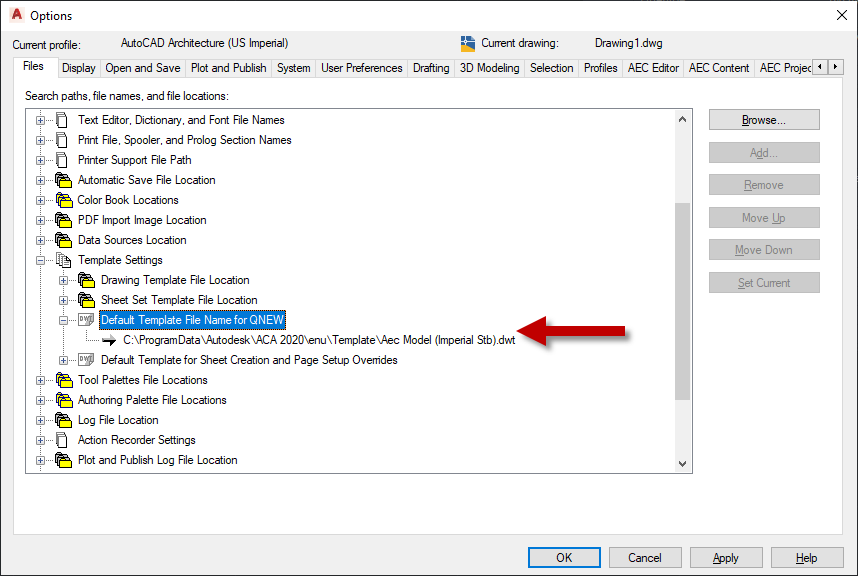Select the Action Recorder Settings row
The height and width of the screenshot is (576, 858).
pos(137,440)
